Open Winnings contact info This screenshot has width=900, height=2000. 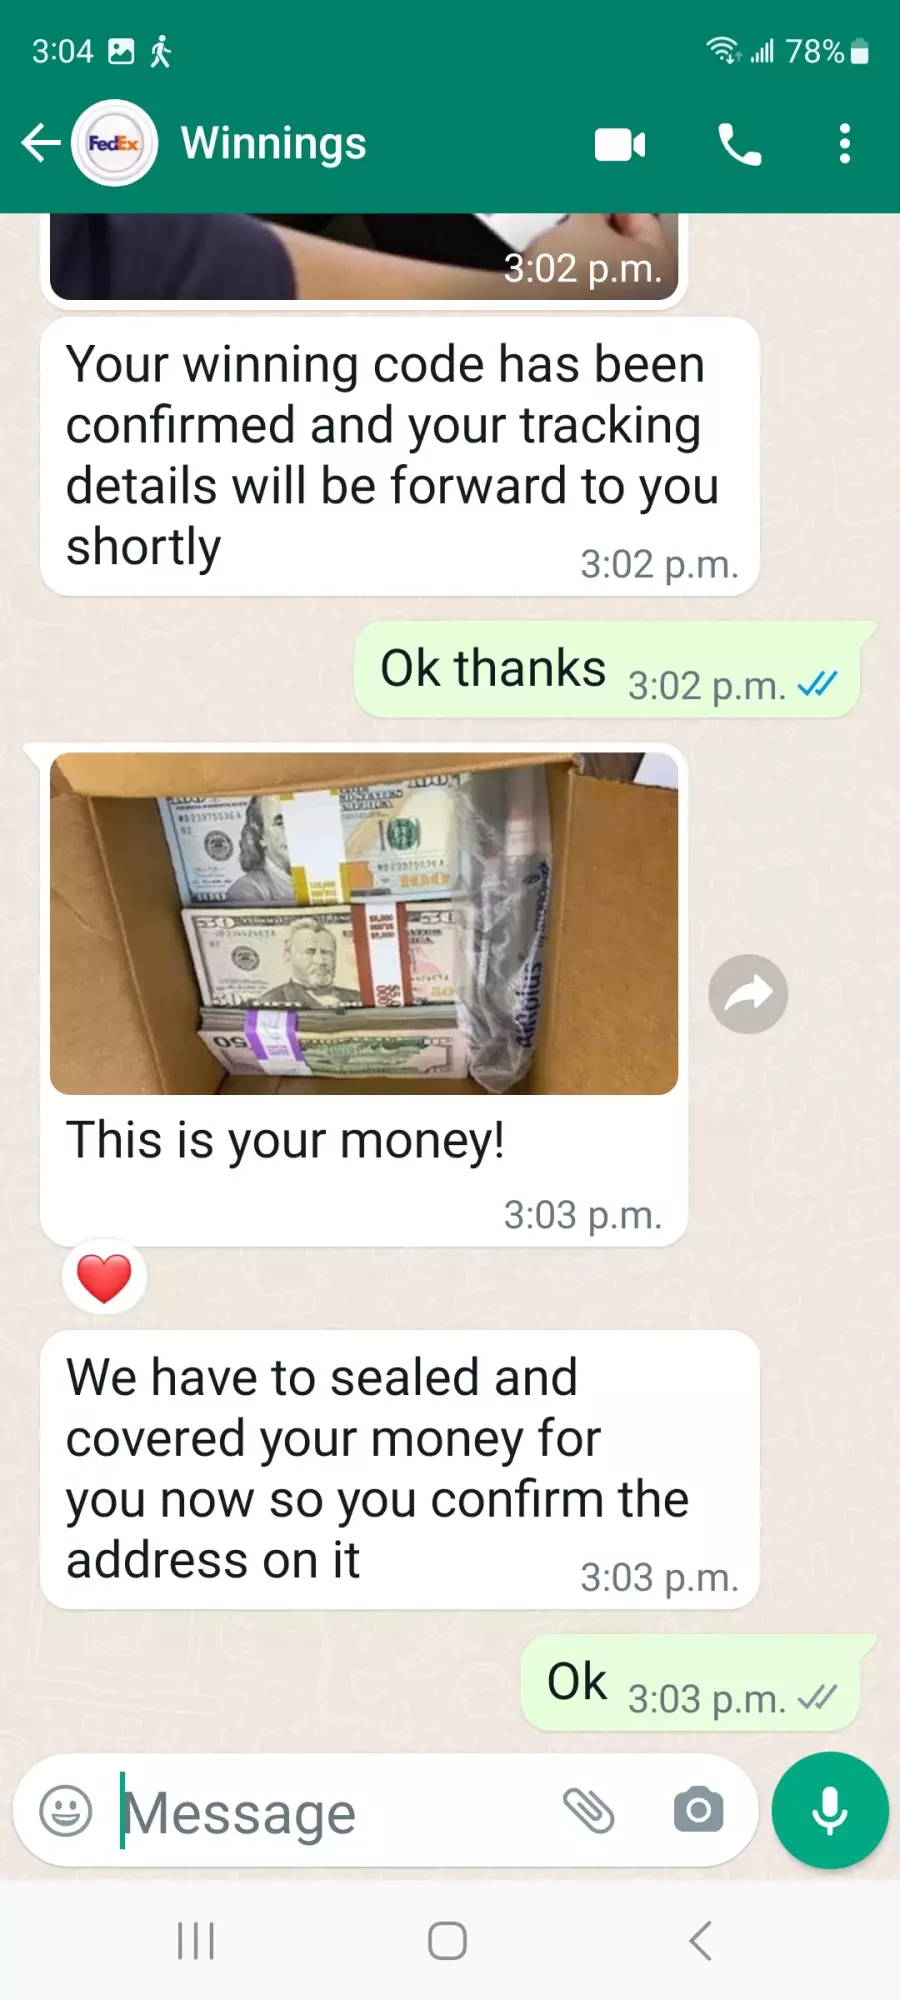coord(273,143)
